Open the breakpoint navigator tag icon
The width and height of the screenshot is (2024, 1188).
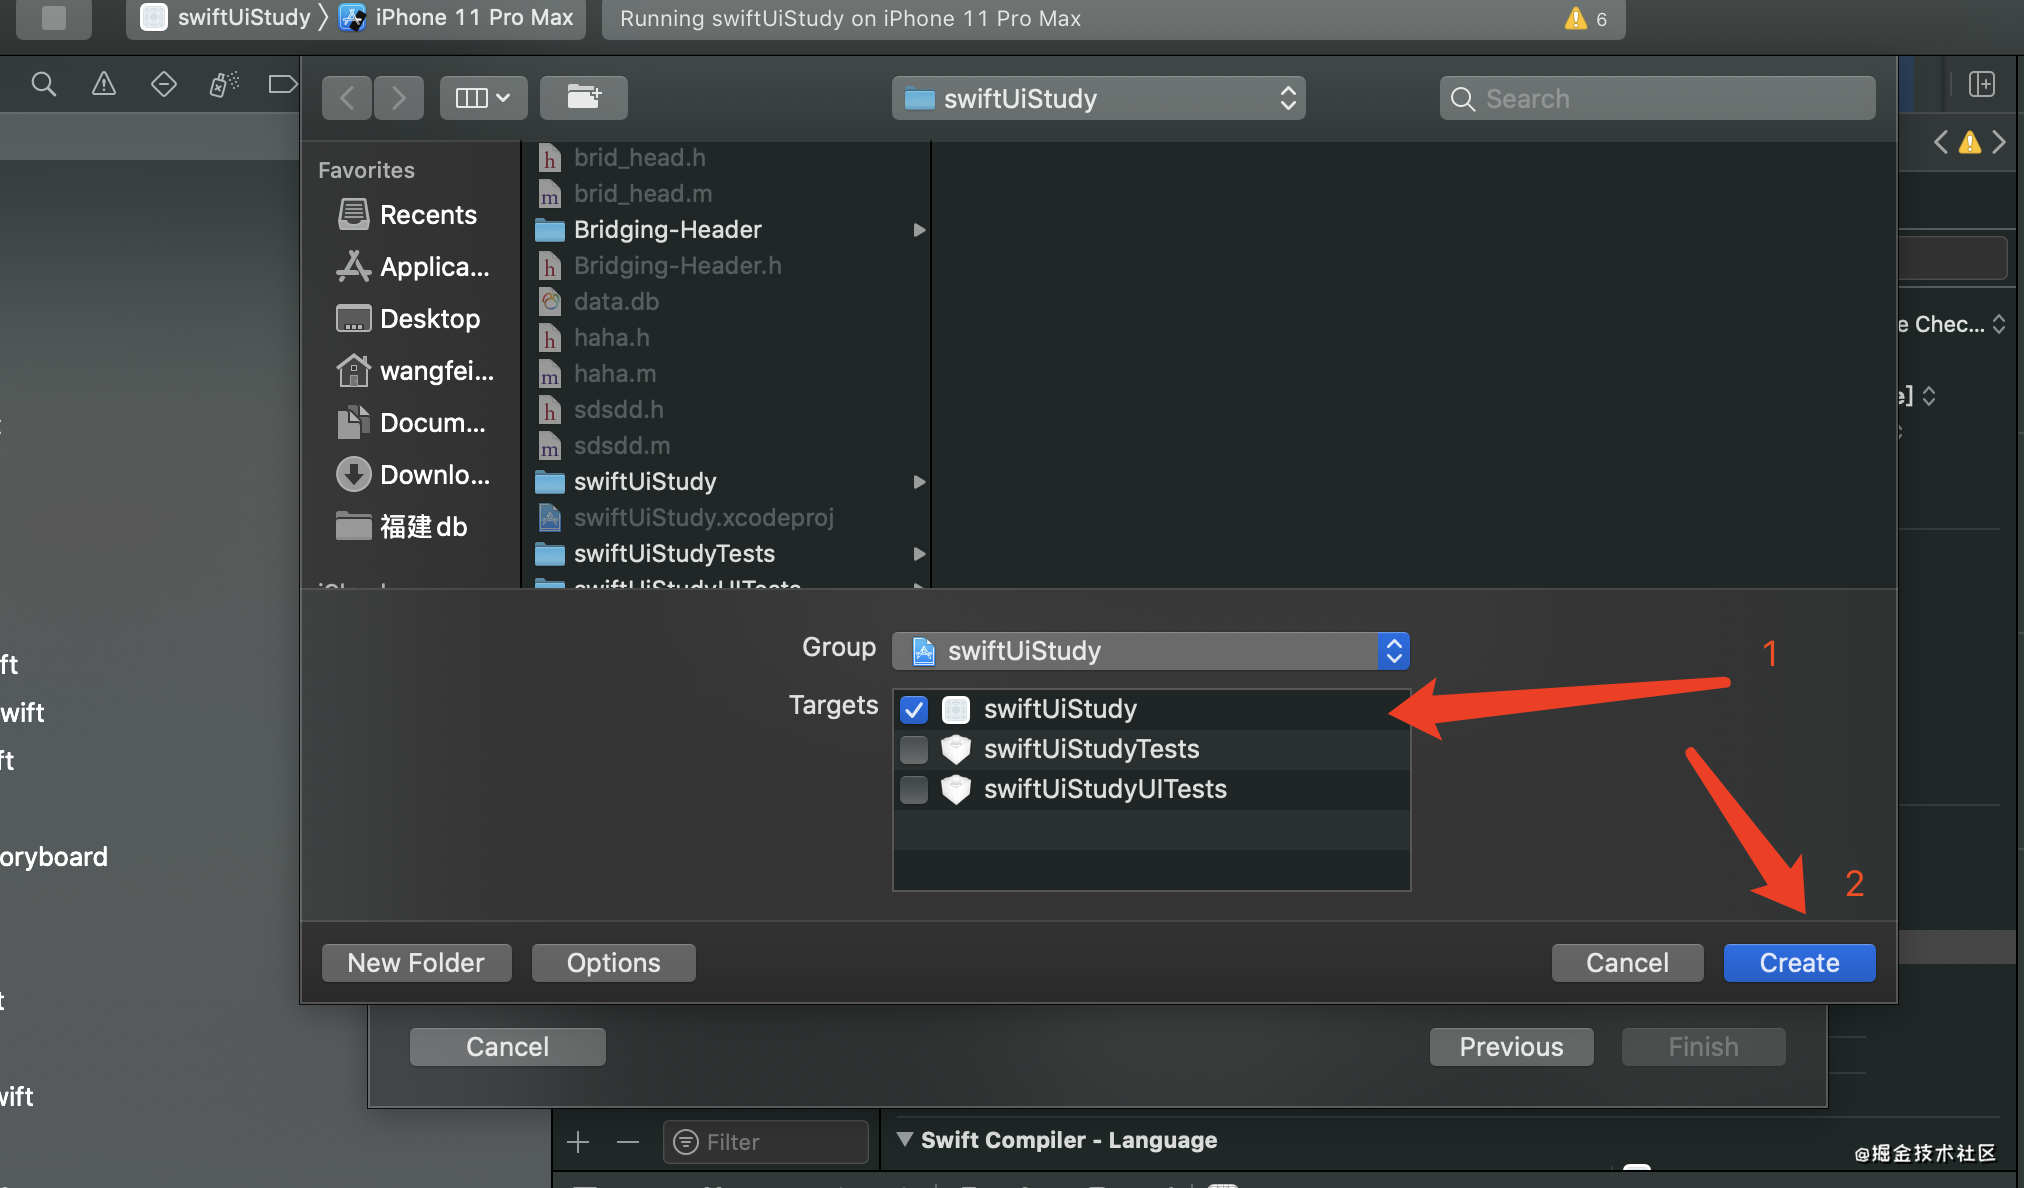282,84
